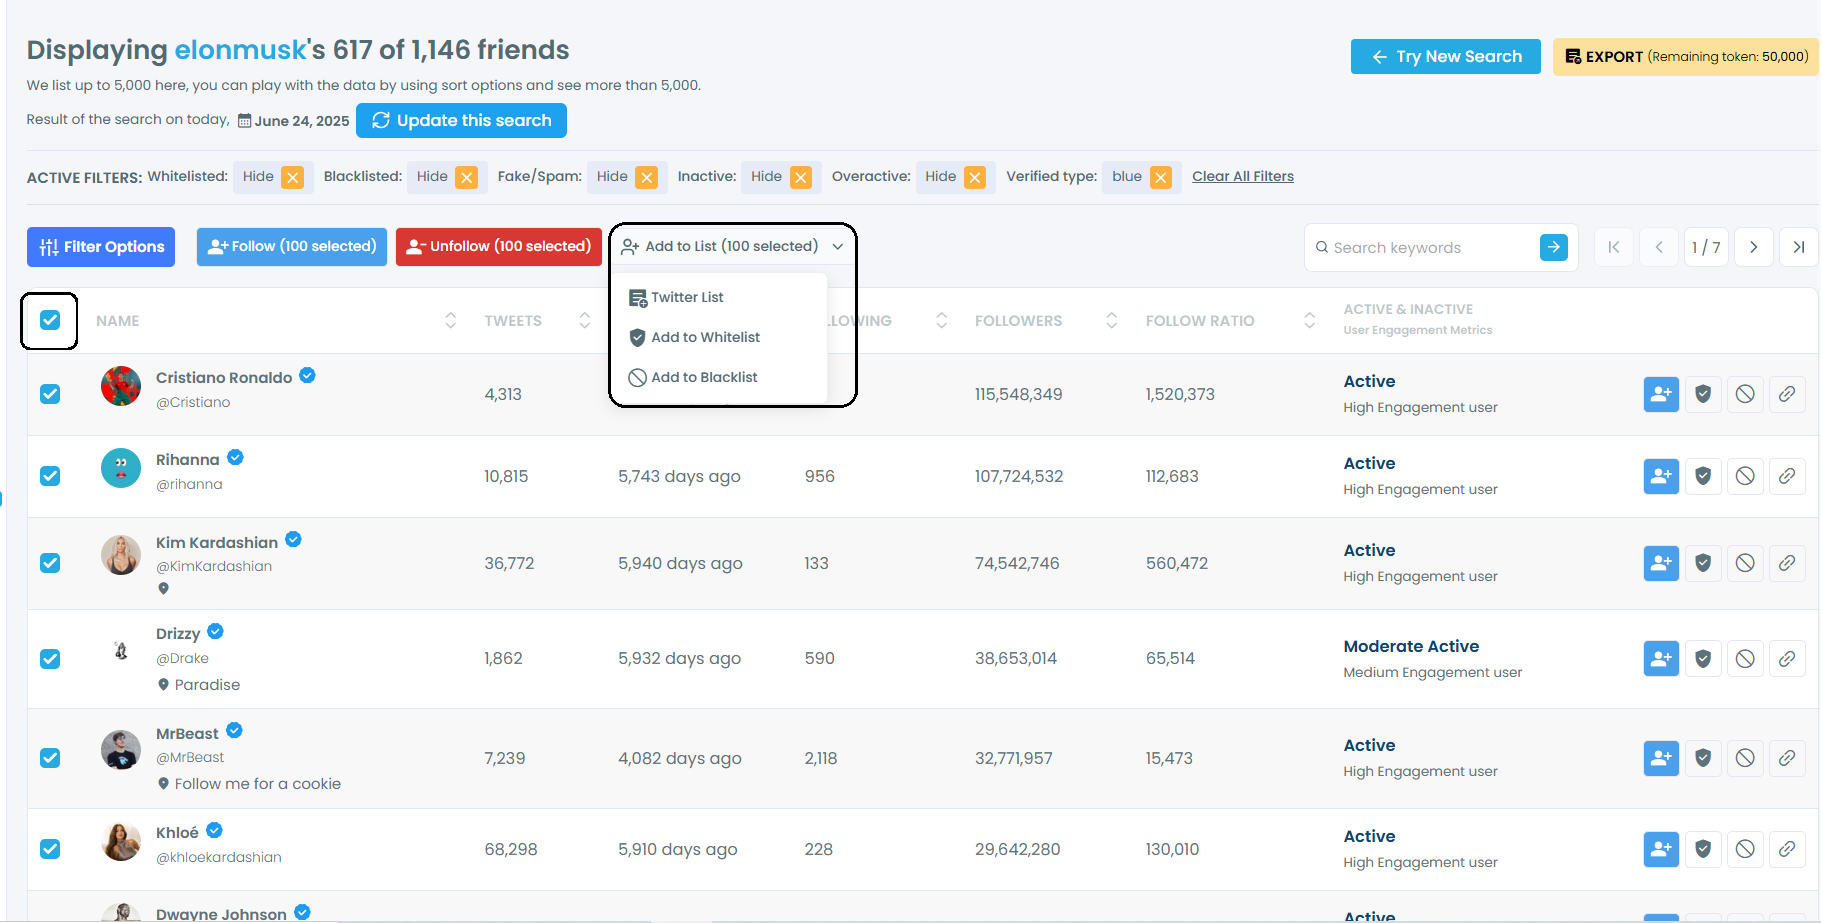Click whitelist shield icon for Cristiano Ronaldo
Viewport: 1821px width, 923px height.
1703,394
